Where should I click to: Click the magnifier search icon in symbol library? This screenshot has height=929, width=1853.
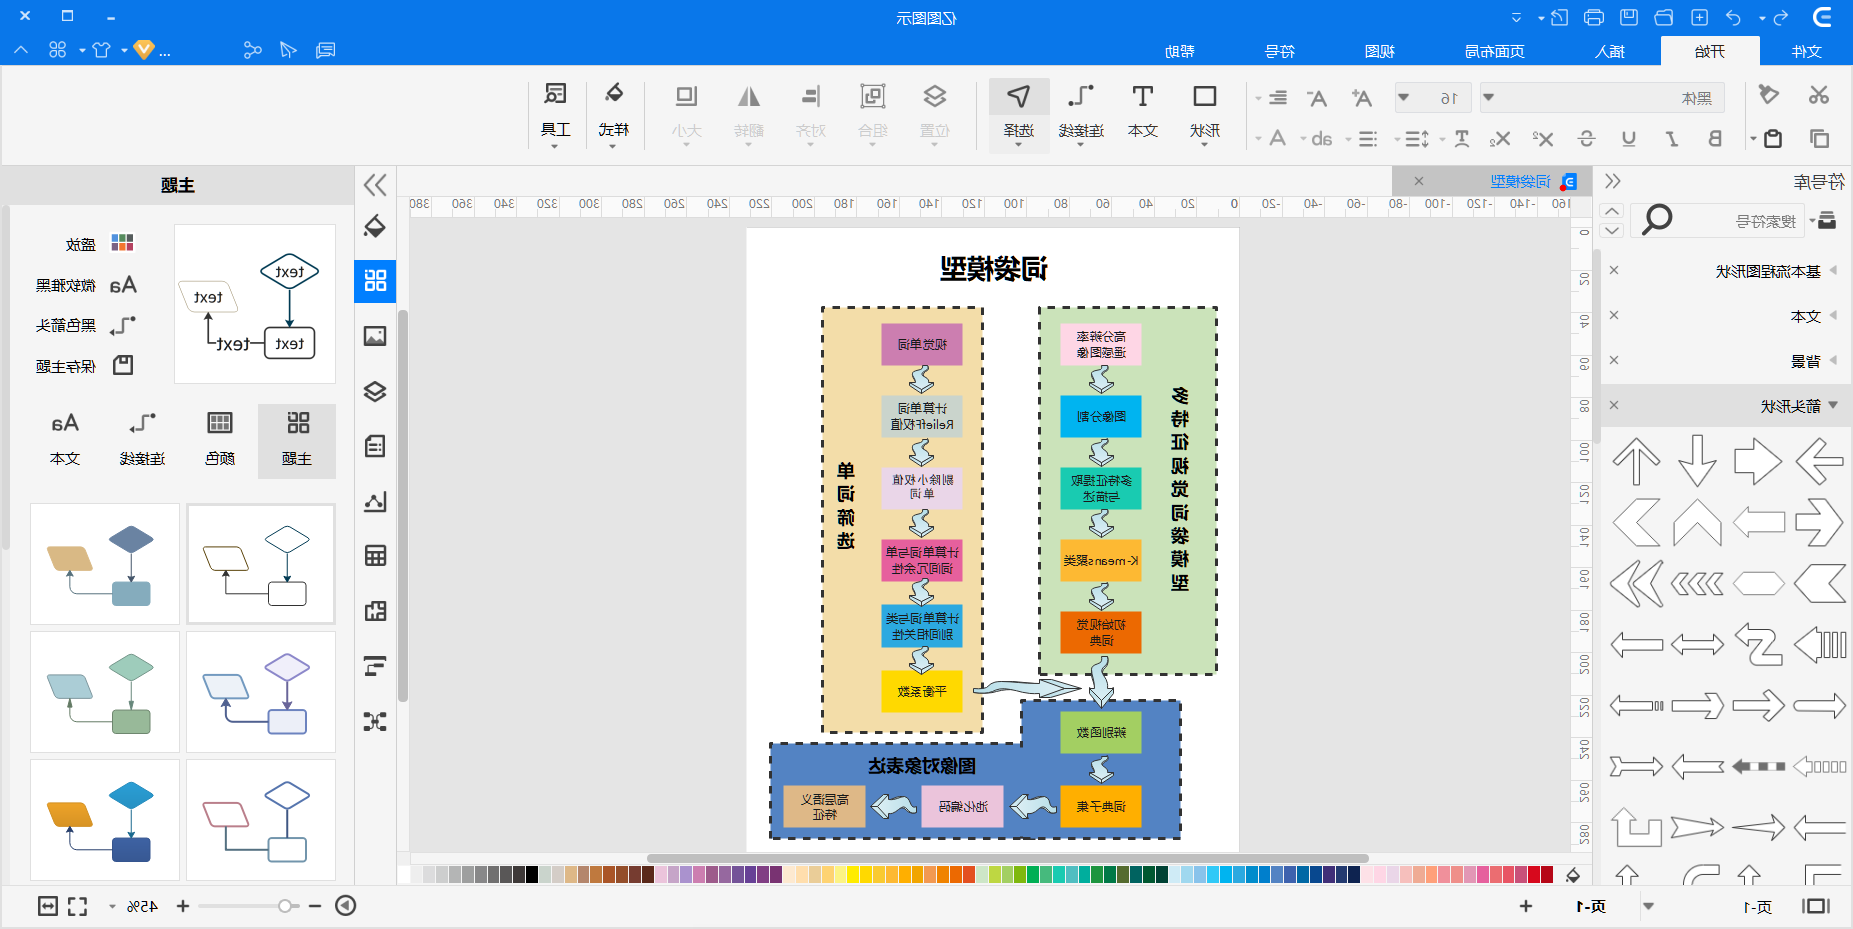coord(1657,219)
